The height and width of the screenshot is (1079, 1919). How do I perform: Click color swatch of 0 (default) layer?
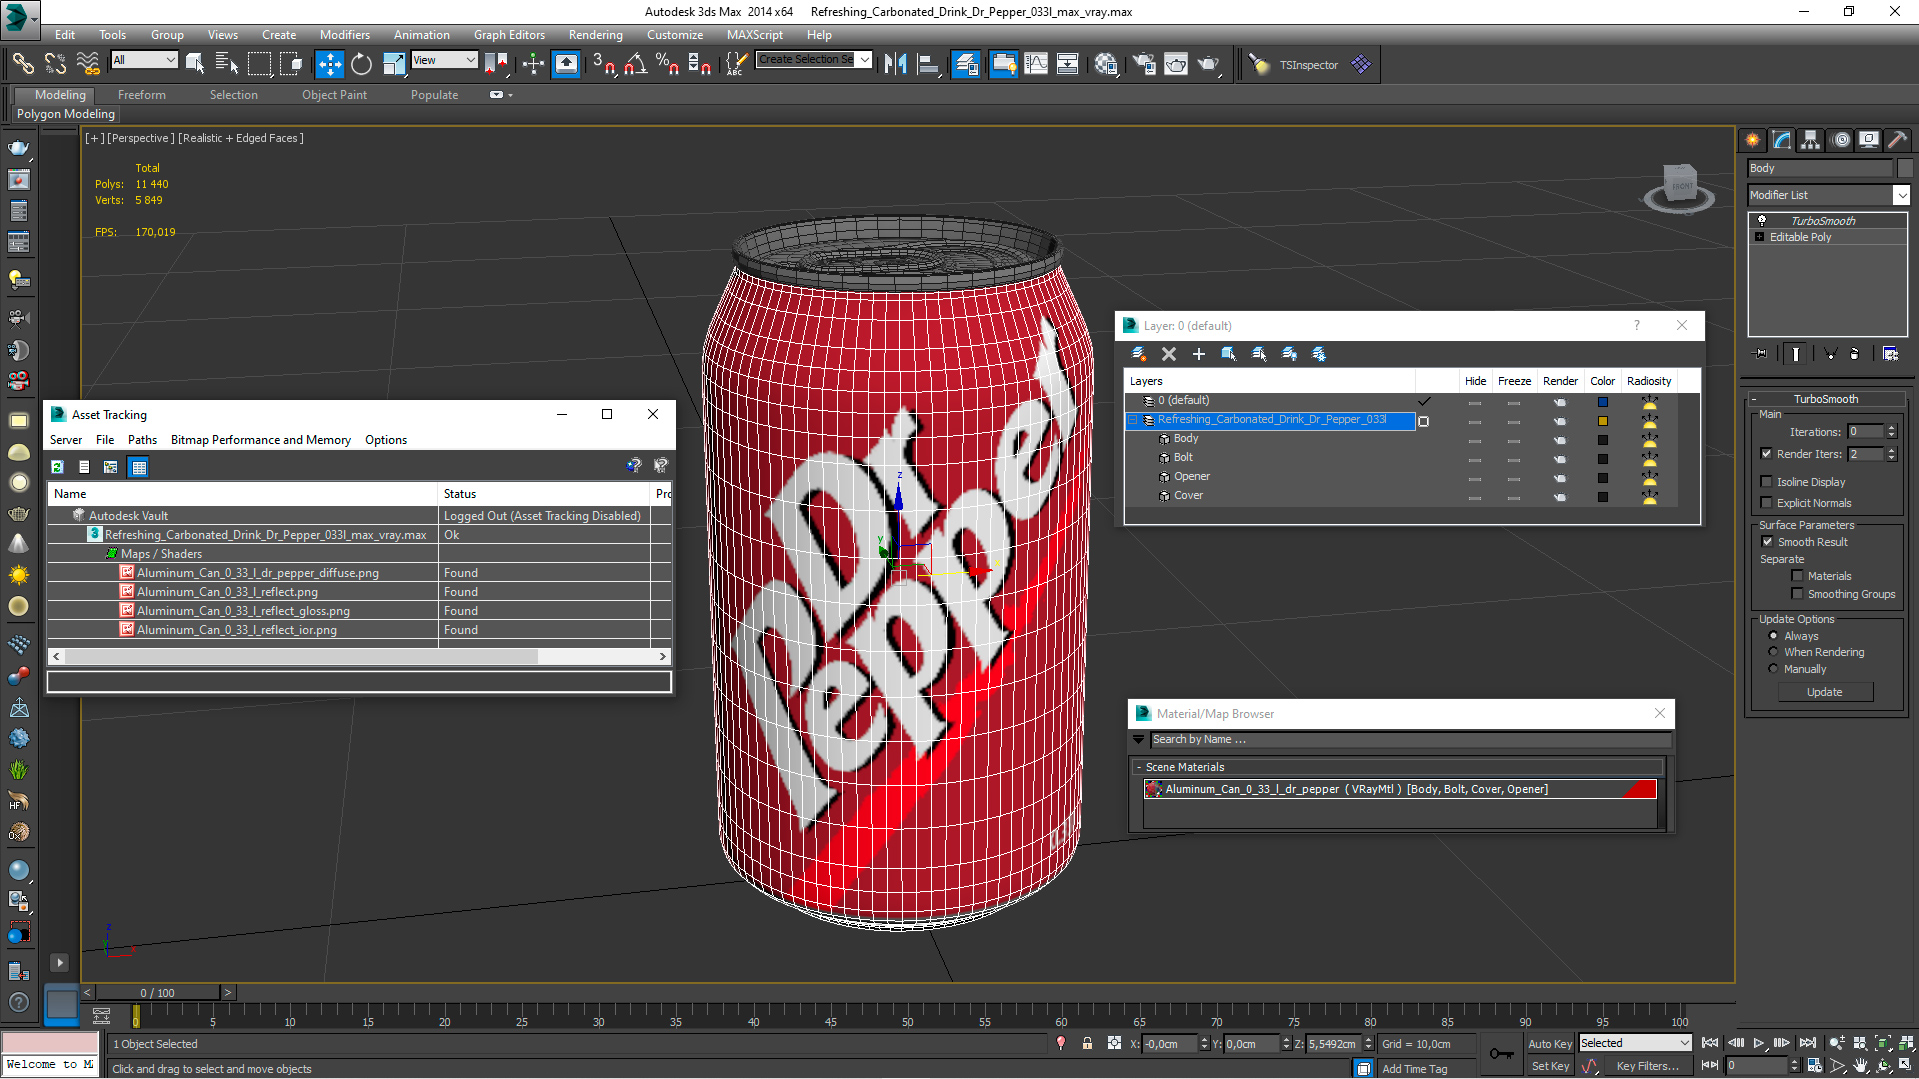[x=1602, y=402]
